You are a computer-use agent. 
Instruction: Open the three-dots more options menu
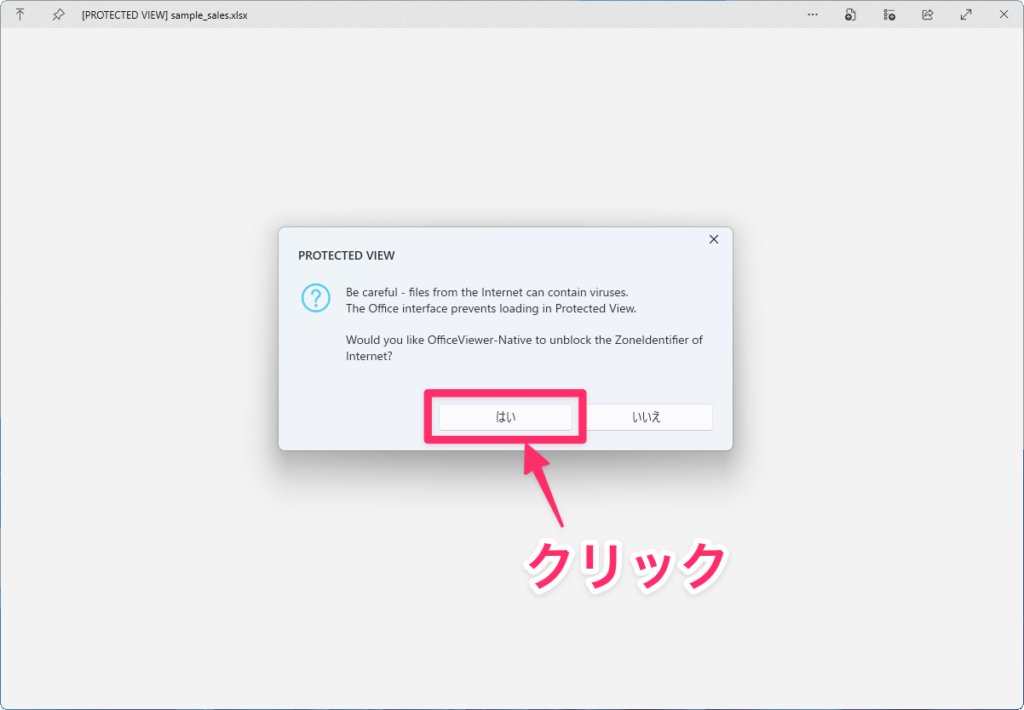pos(812,15)
